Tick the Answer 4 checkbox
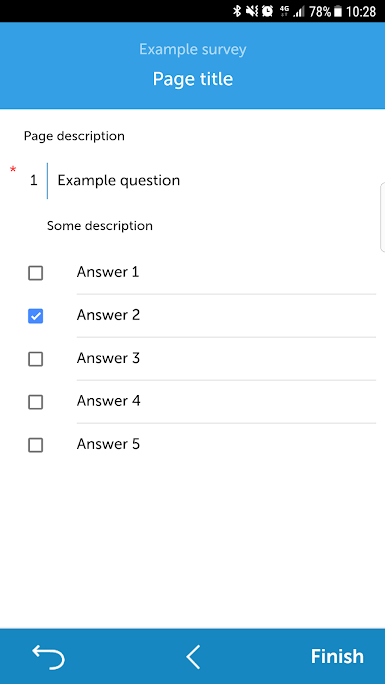The width and height of the screenshot is (385, 684). point(35,402)
